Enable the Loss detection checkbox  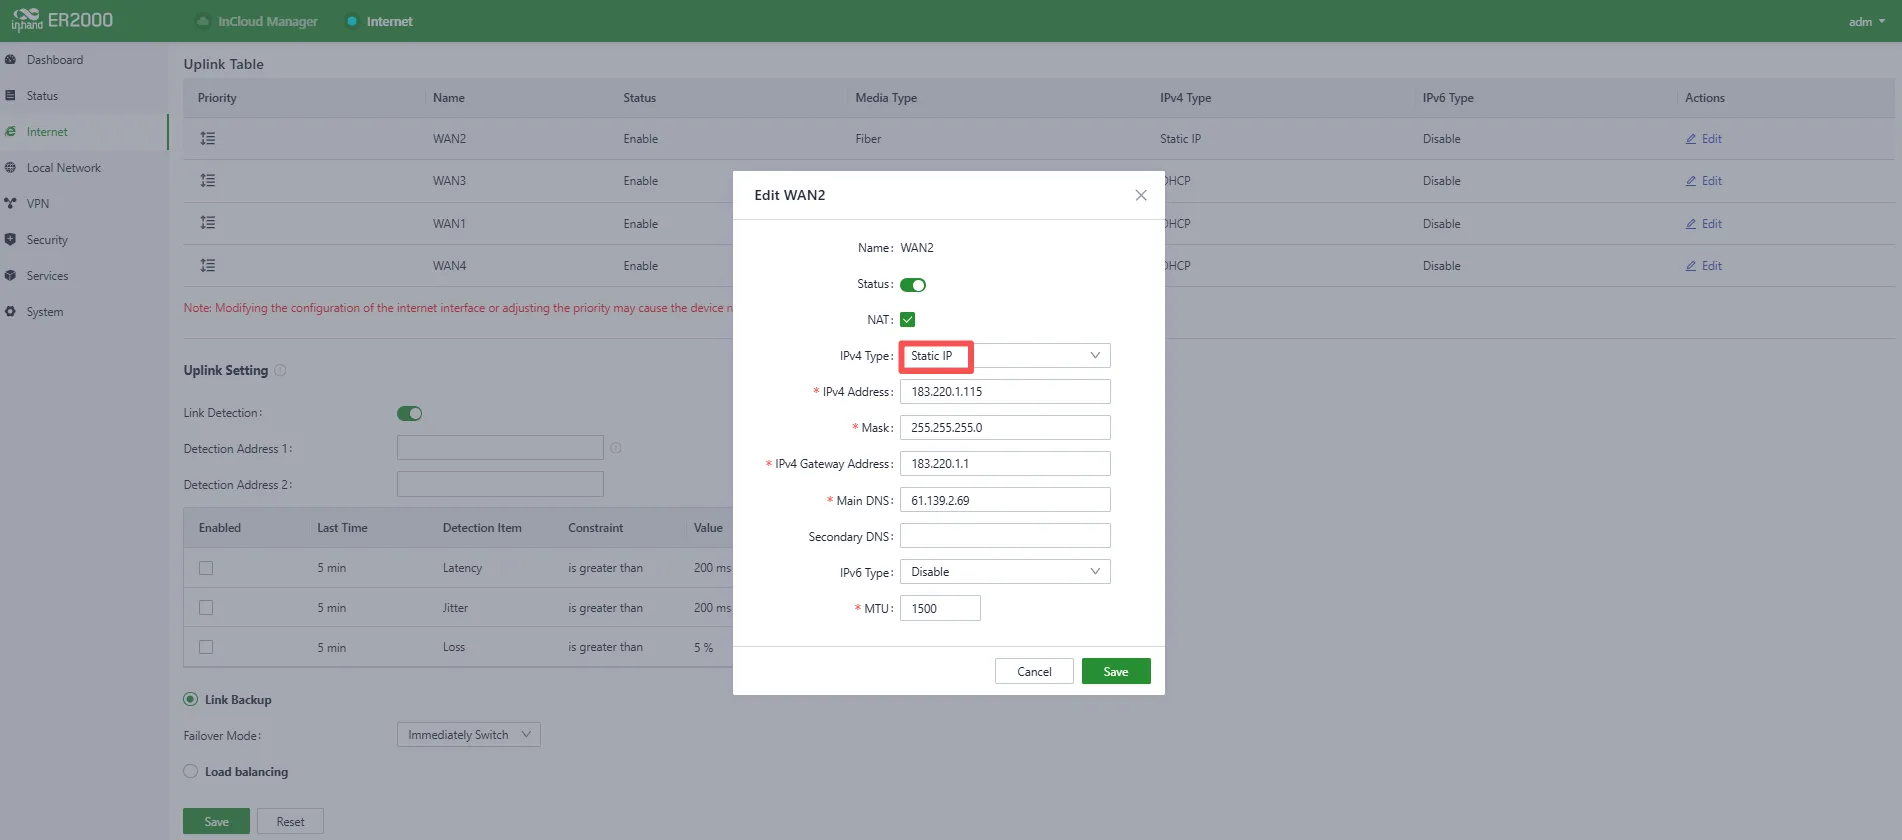click(x=206, y=647)
